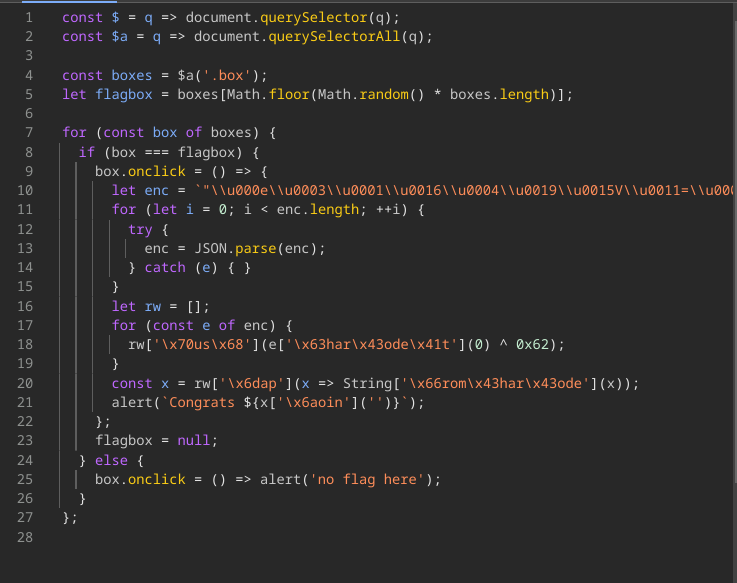Click line number 24 in the gutter
The width and height of the screenshot is (737, 583).
pyautogui.click(x=24, y=460)
